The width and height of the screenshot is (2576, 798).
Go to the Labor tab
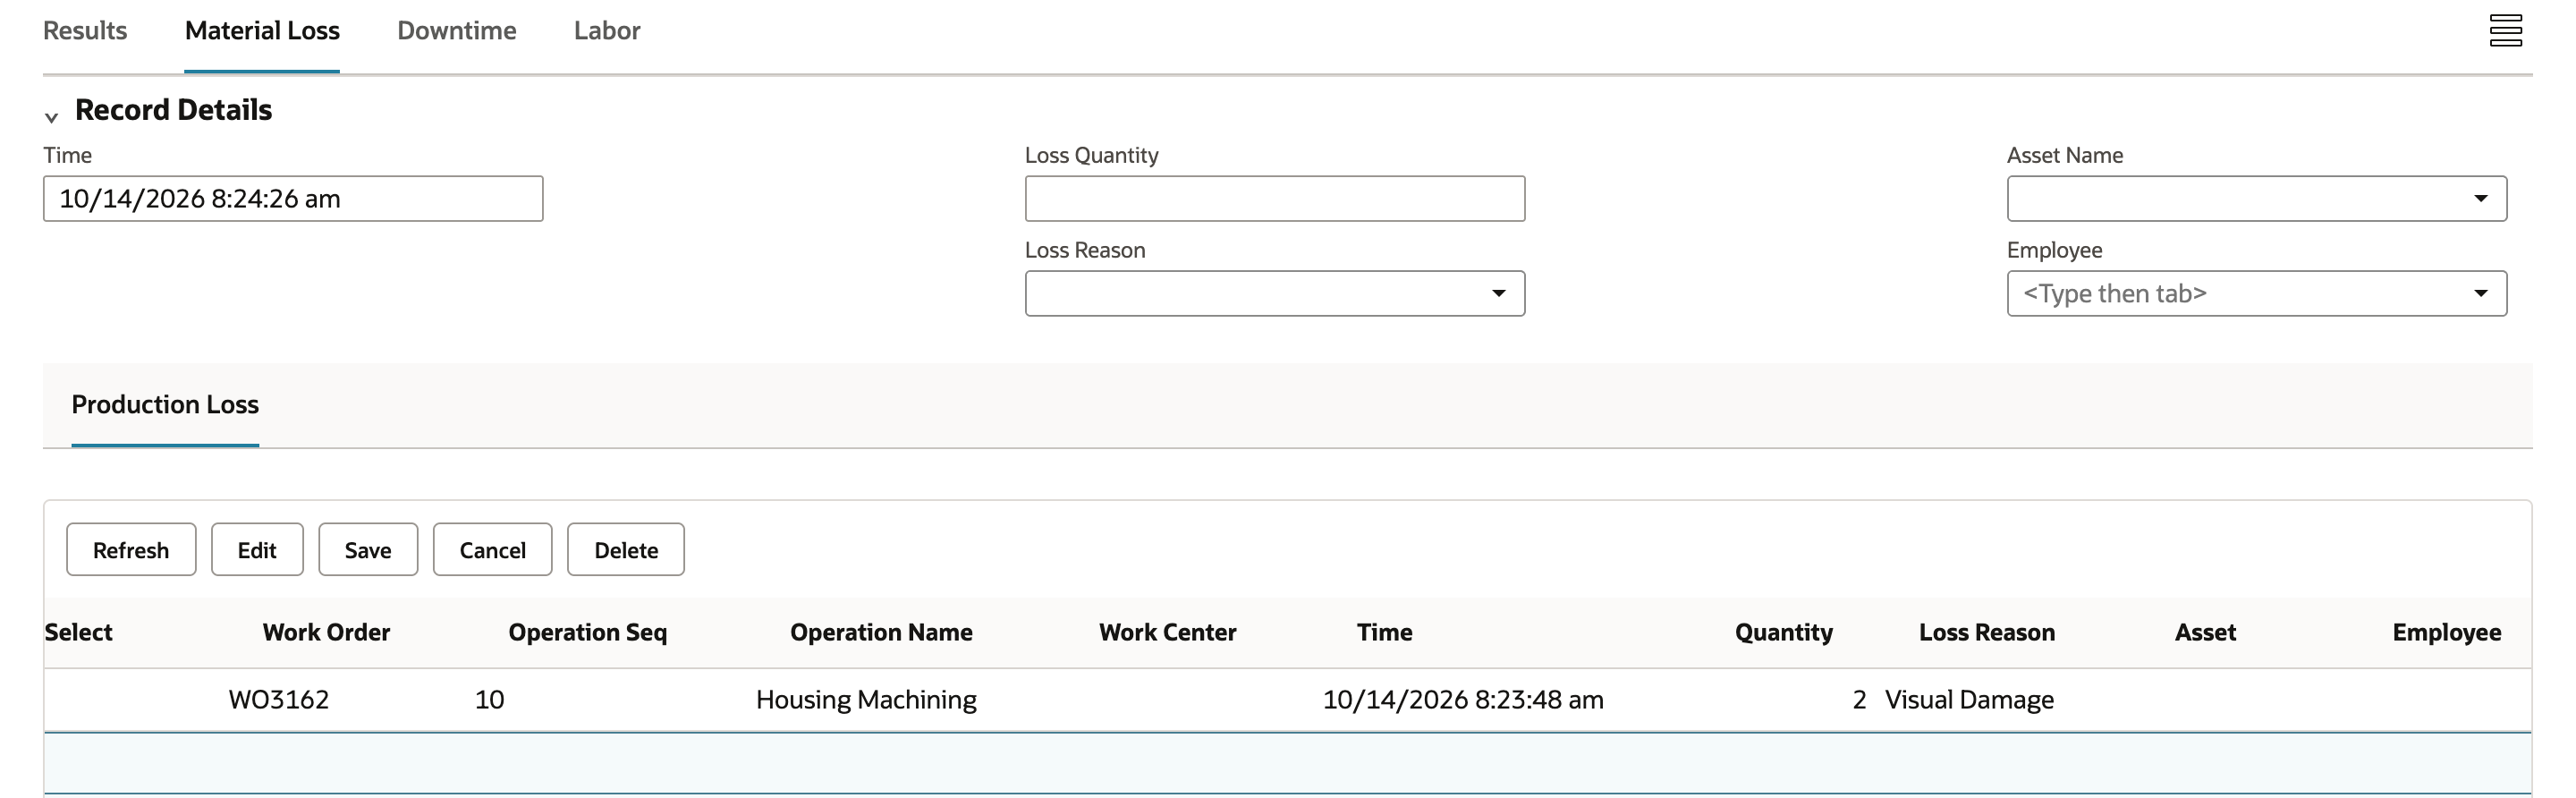coord(607,31)
